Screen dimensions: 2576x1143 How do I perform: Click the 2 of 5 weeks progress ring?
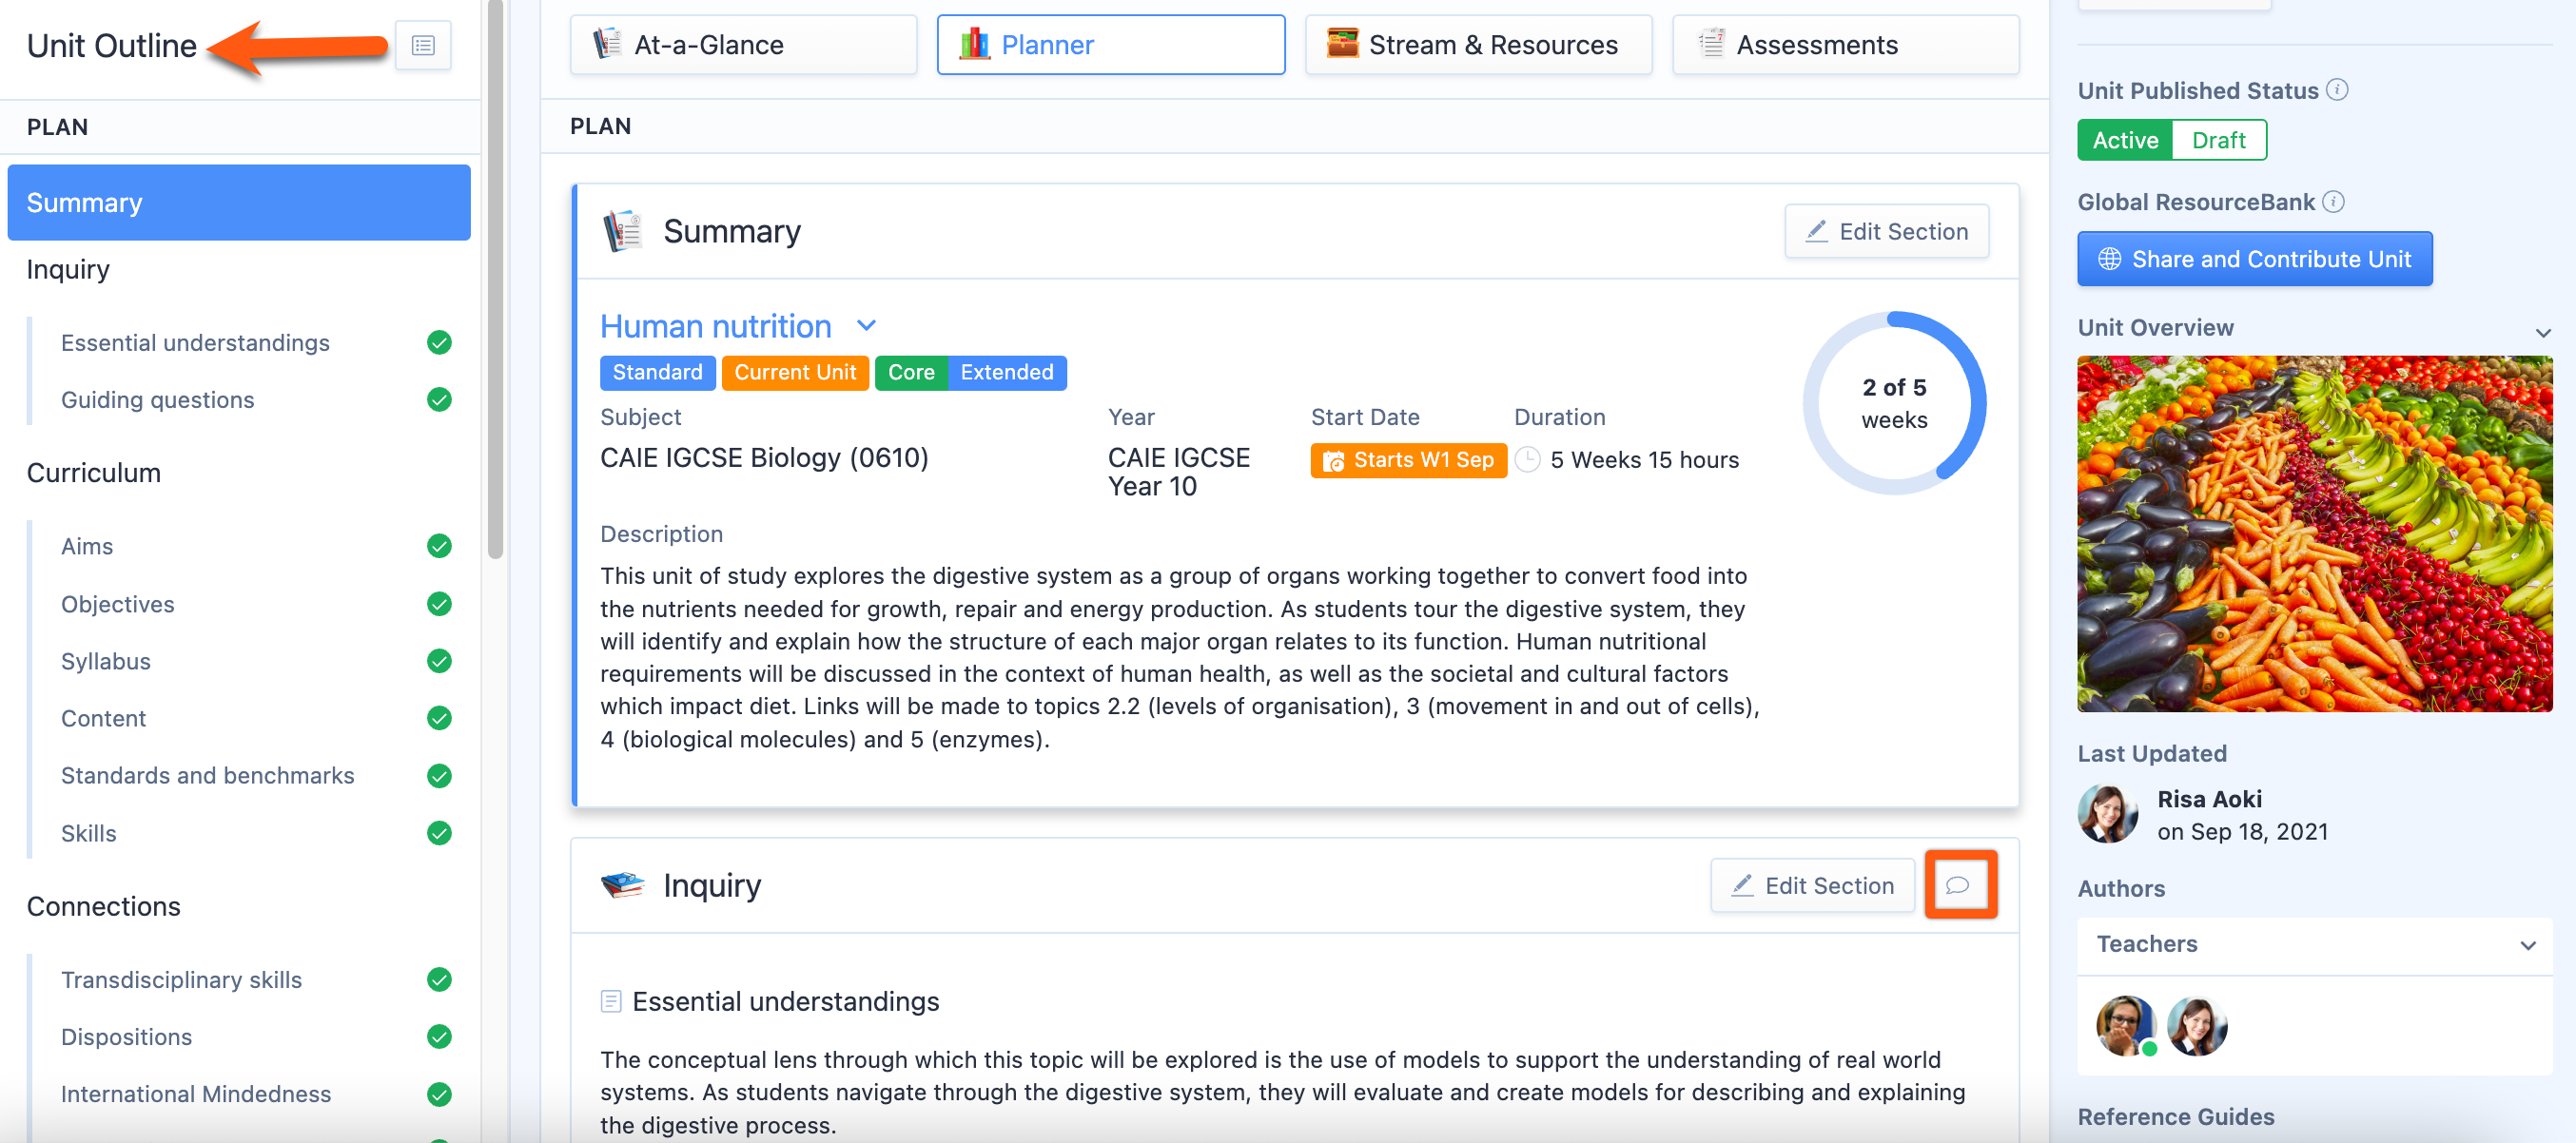pyautogui.click(x=1893, y=403)
